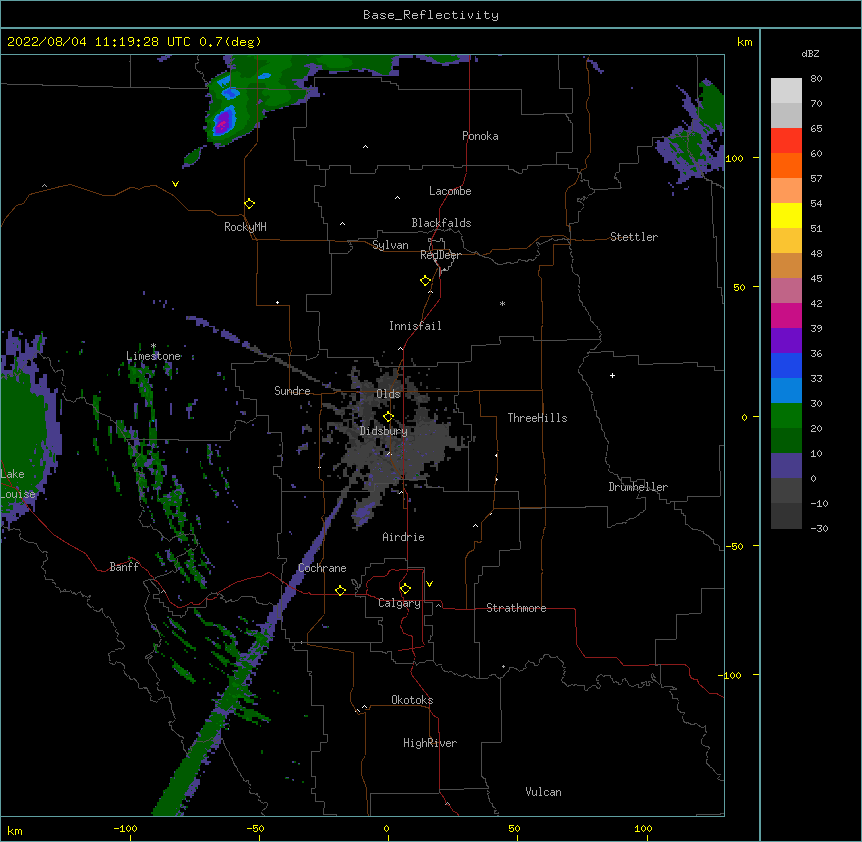The height and width of the screenshot is (842, 862).
Task: Select the yellow diamond marker between Olds and Didsbury
Action: pos(388,417)
